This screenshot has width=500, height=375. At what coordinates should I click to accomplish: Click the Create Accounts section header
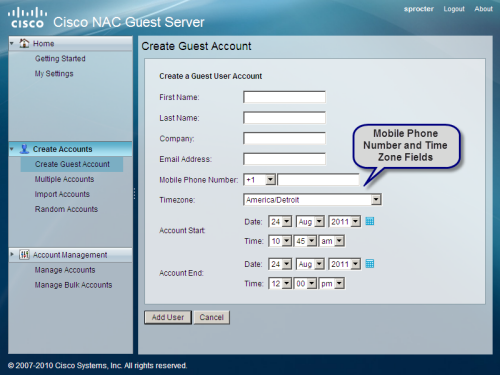(x=70, y=149)
